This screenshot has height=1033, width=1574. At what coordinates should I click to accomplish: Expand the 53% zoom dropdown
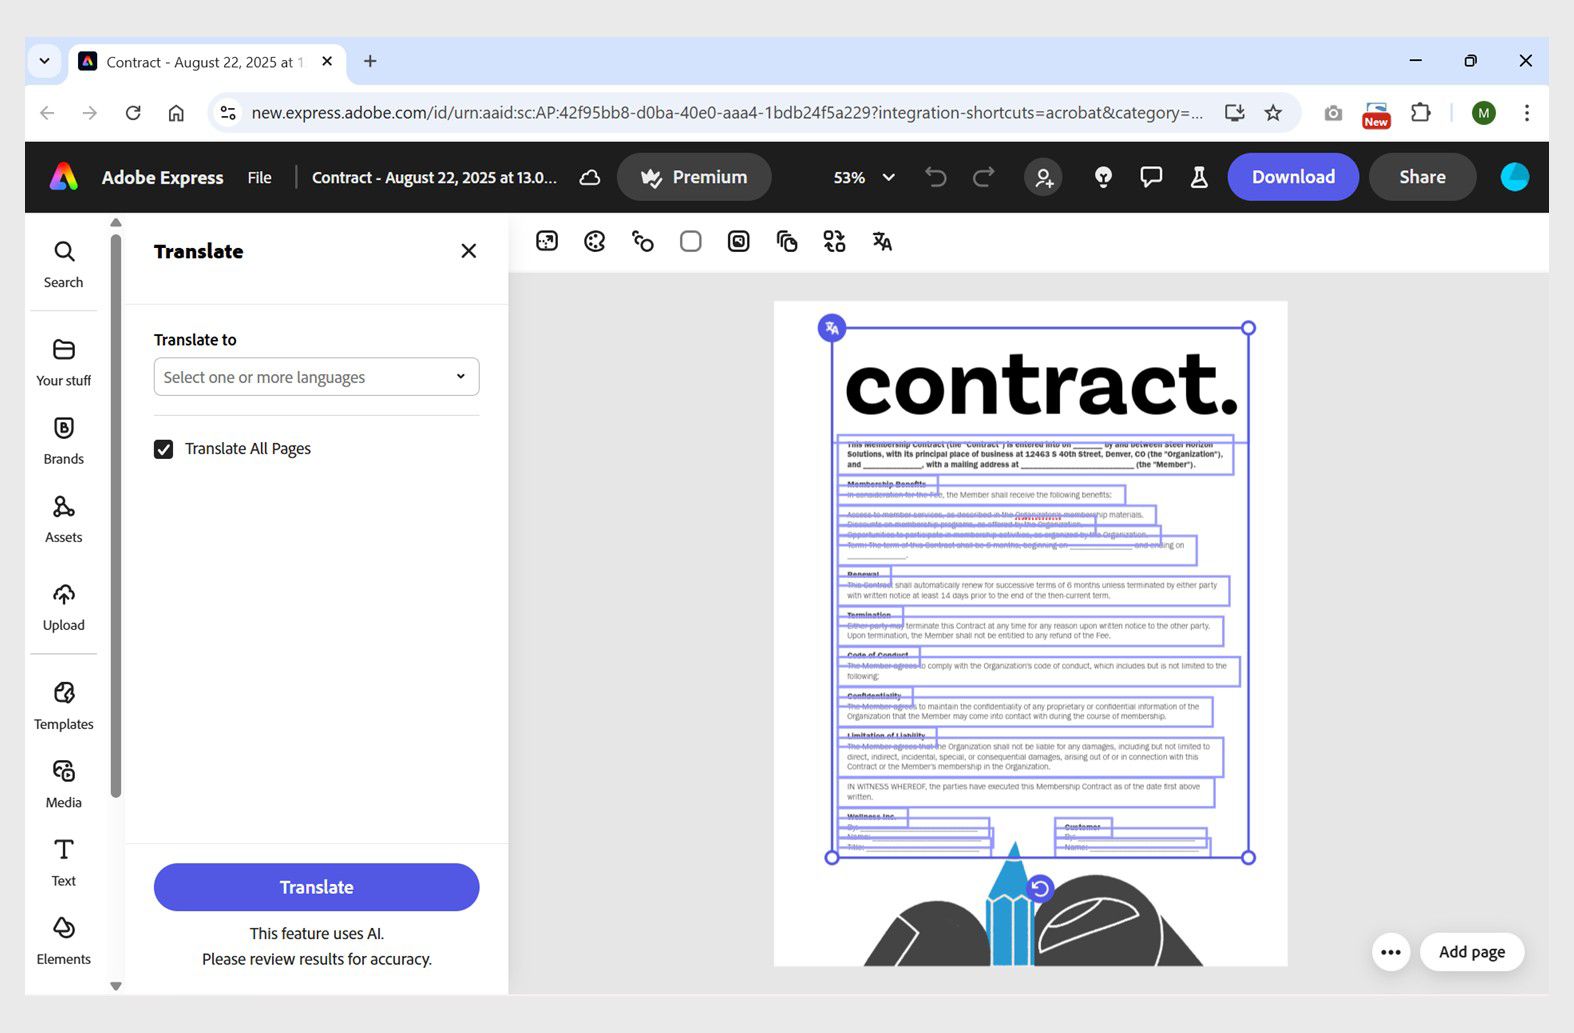[864, 177]
